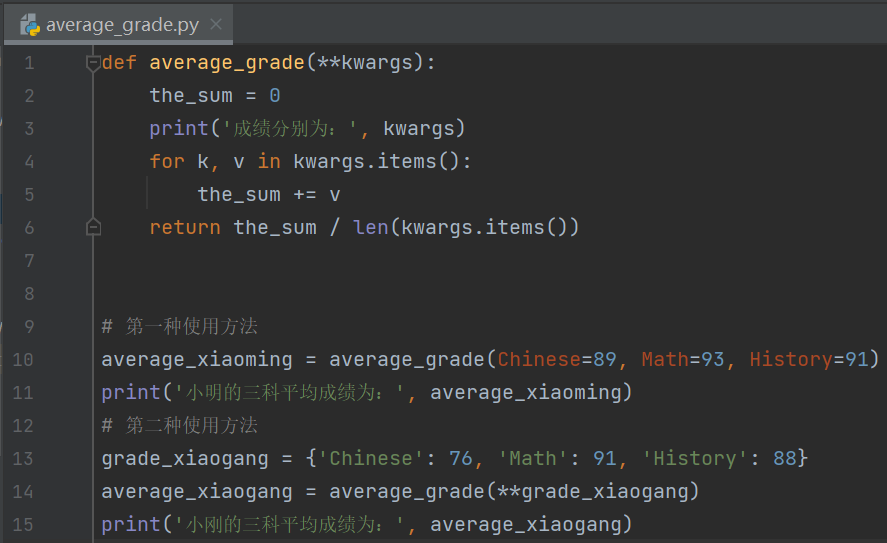Click the grade_xiaogang variable on line 13
Screen dimensions: 887x543
(x=185, y=458)
